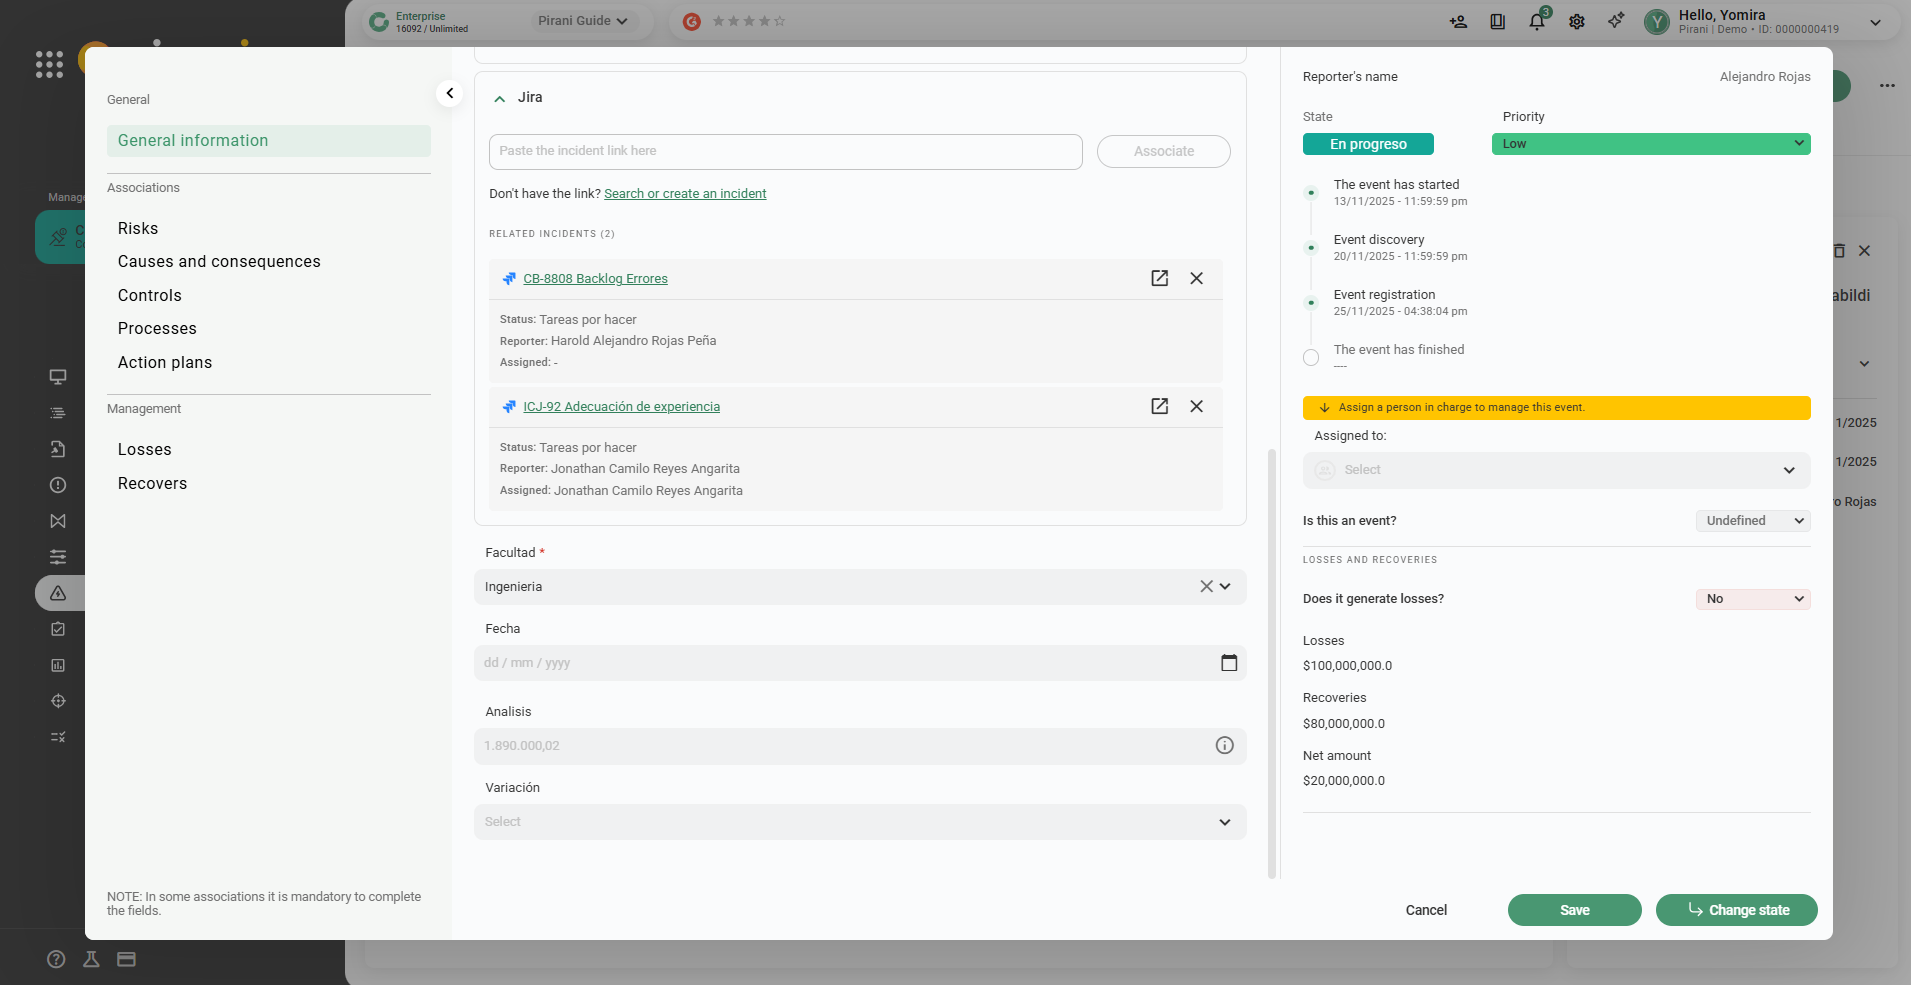This screenshot has height=985, width=1911.
Task: Remove the ICJ-92 related incident
Action: click(x=1196, y=406)
